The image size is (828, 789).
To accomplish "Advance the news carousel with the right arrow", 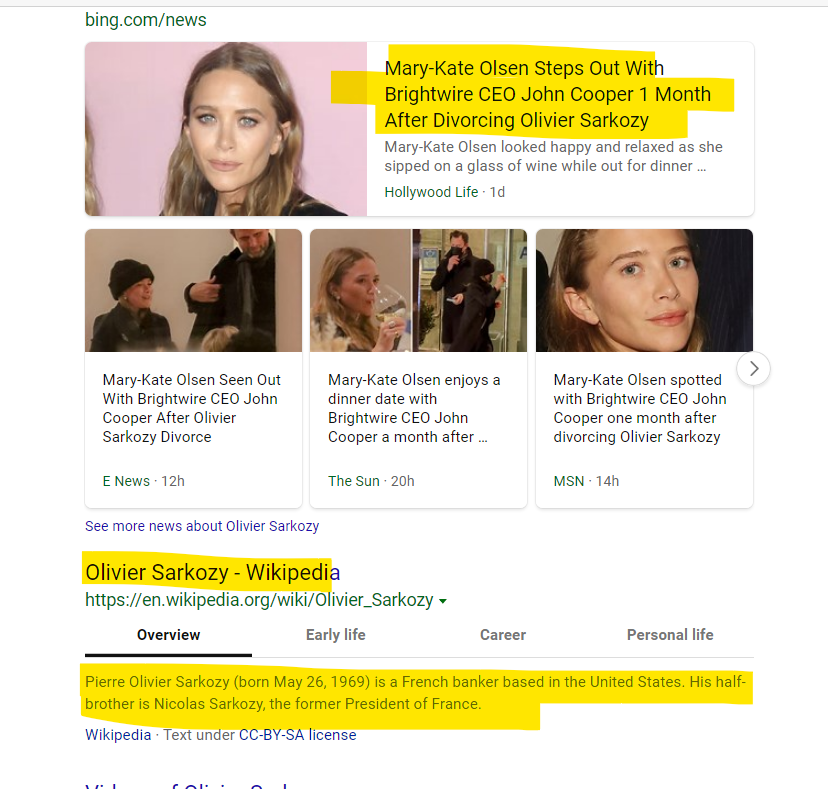I will click(x=754, y=369).
